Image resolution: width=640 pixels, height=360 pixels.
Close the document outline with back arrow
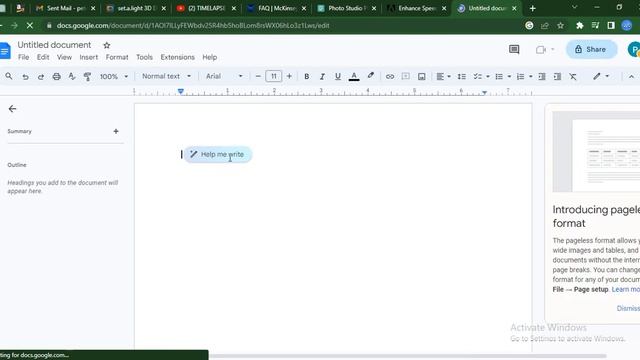12,109
